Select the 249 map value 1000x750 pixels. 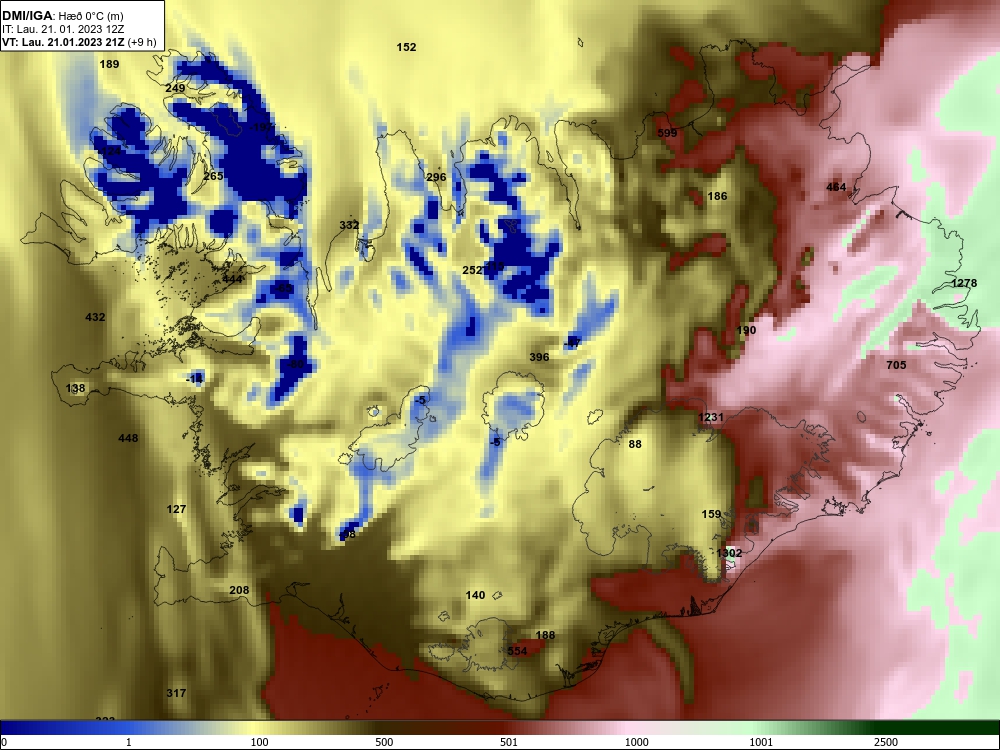[x=175, y=89]
